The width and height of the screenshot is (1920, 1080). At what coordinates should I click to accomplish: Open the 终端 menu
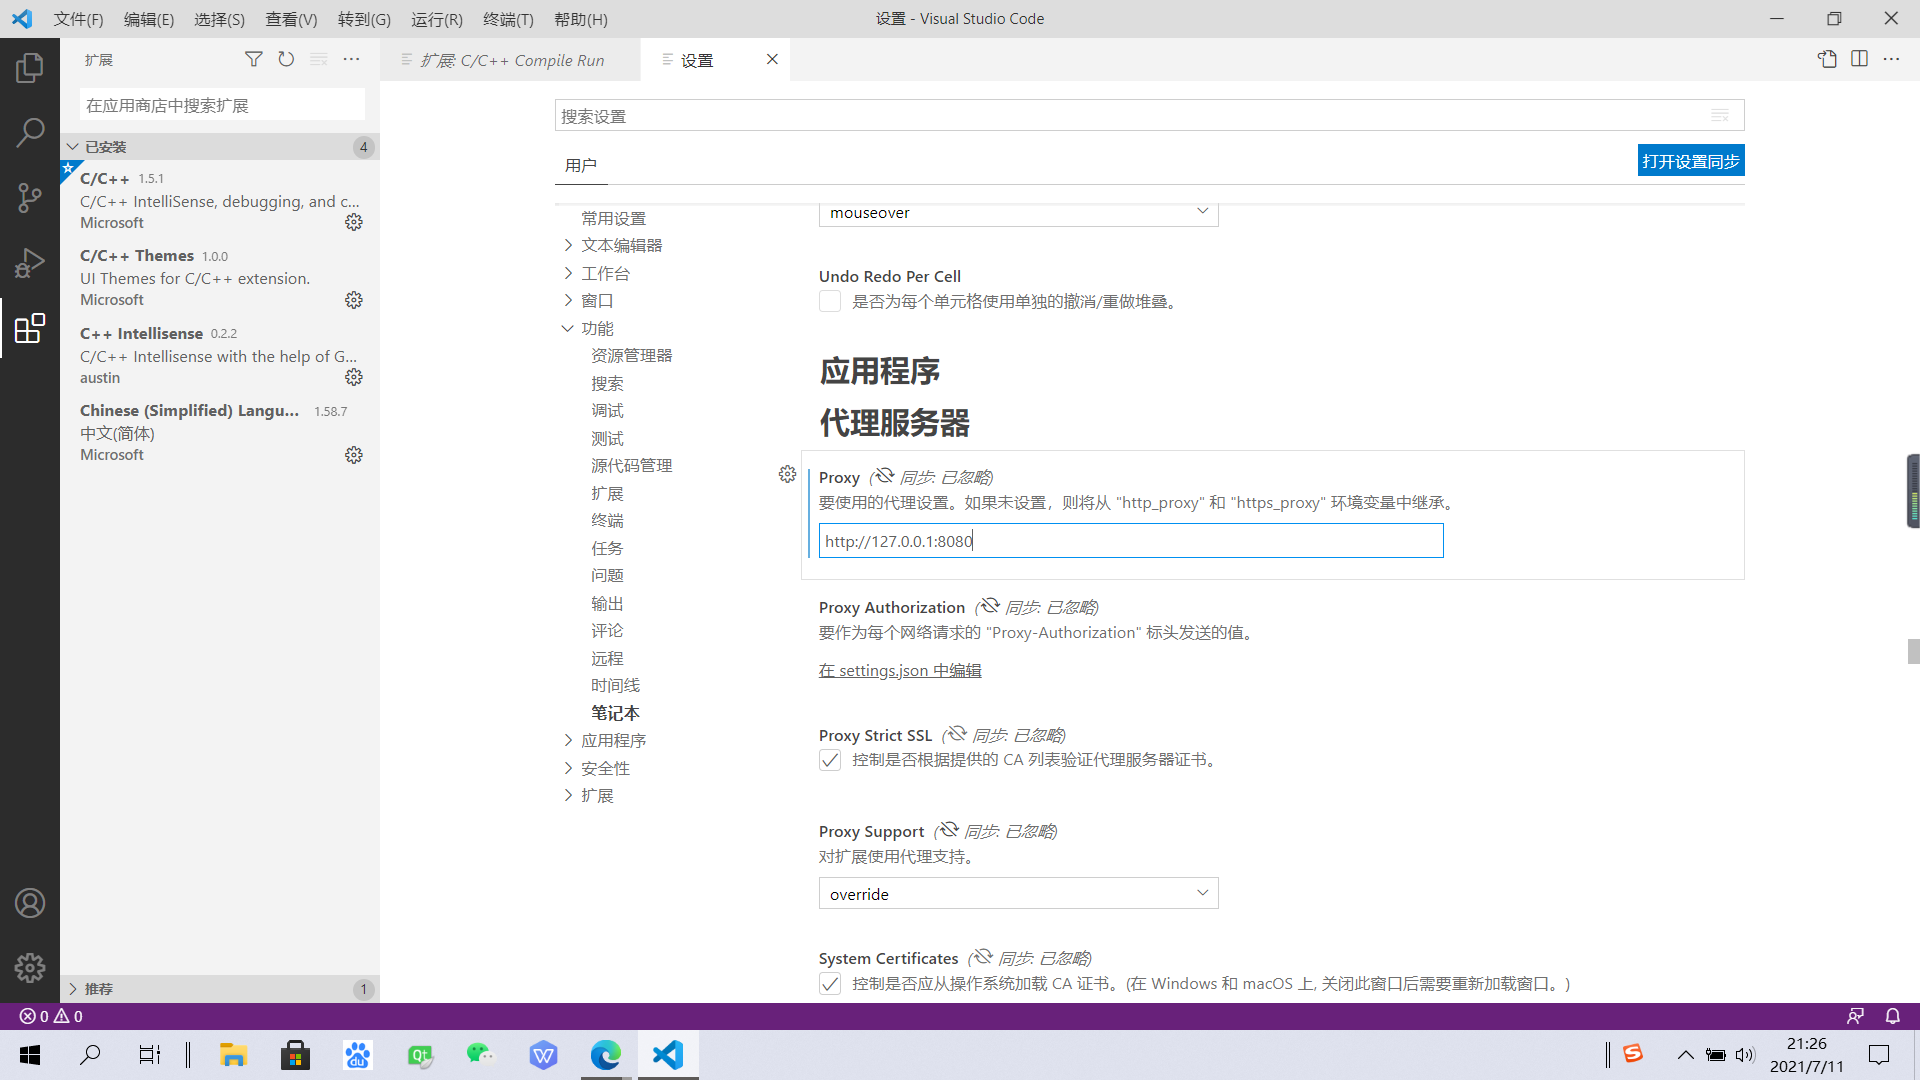pyautogui.click(x=508, y=19)
